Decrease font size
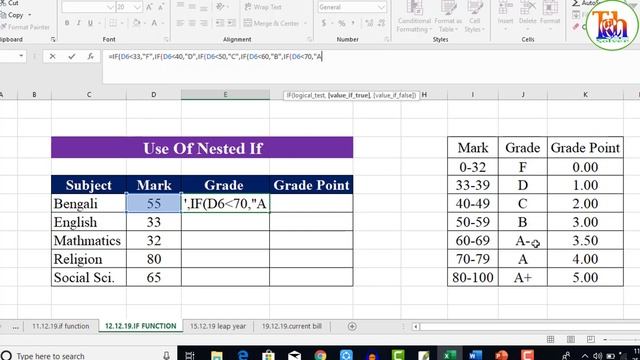This screenshot has width=640, height=360. [x=161, y=7]
